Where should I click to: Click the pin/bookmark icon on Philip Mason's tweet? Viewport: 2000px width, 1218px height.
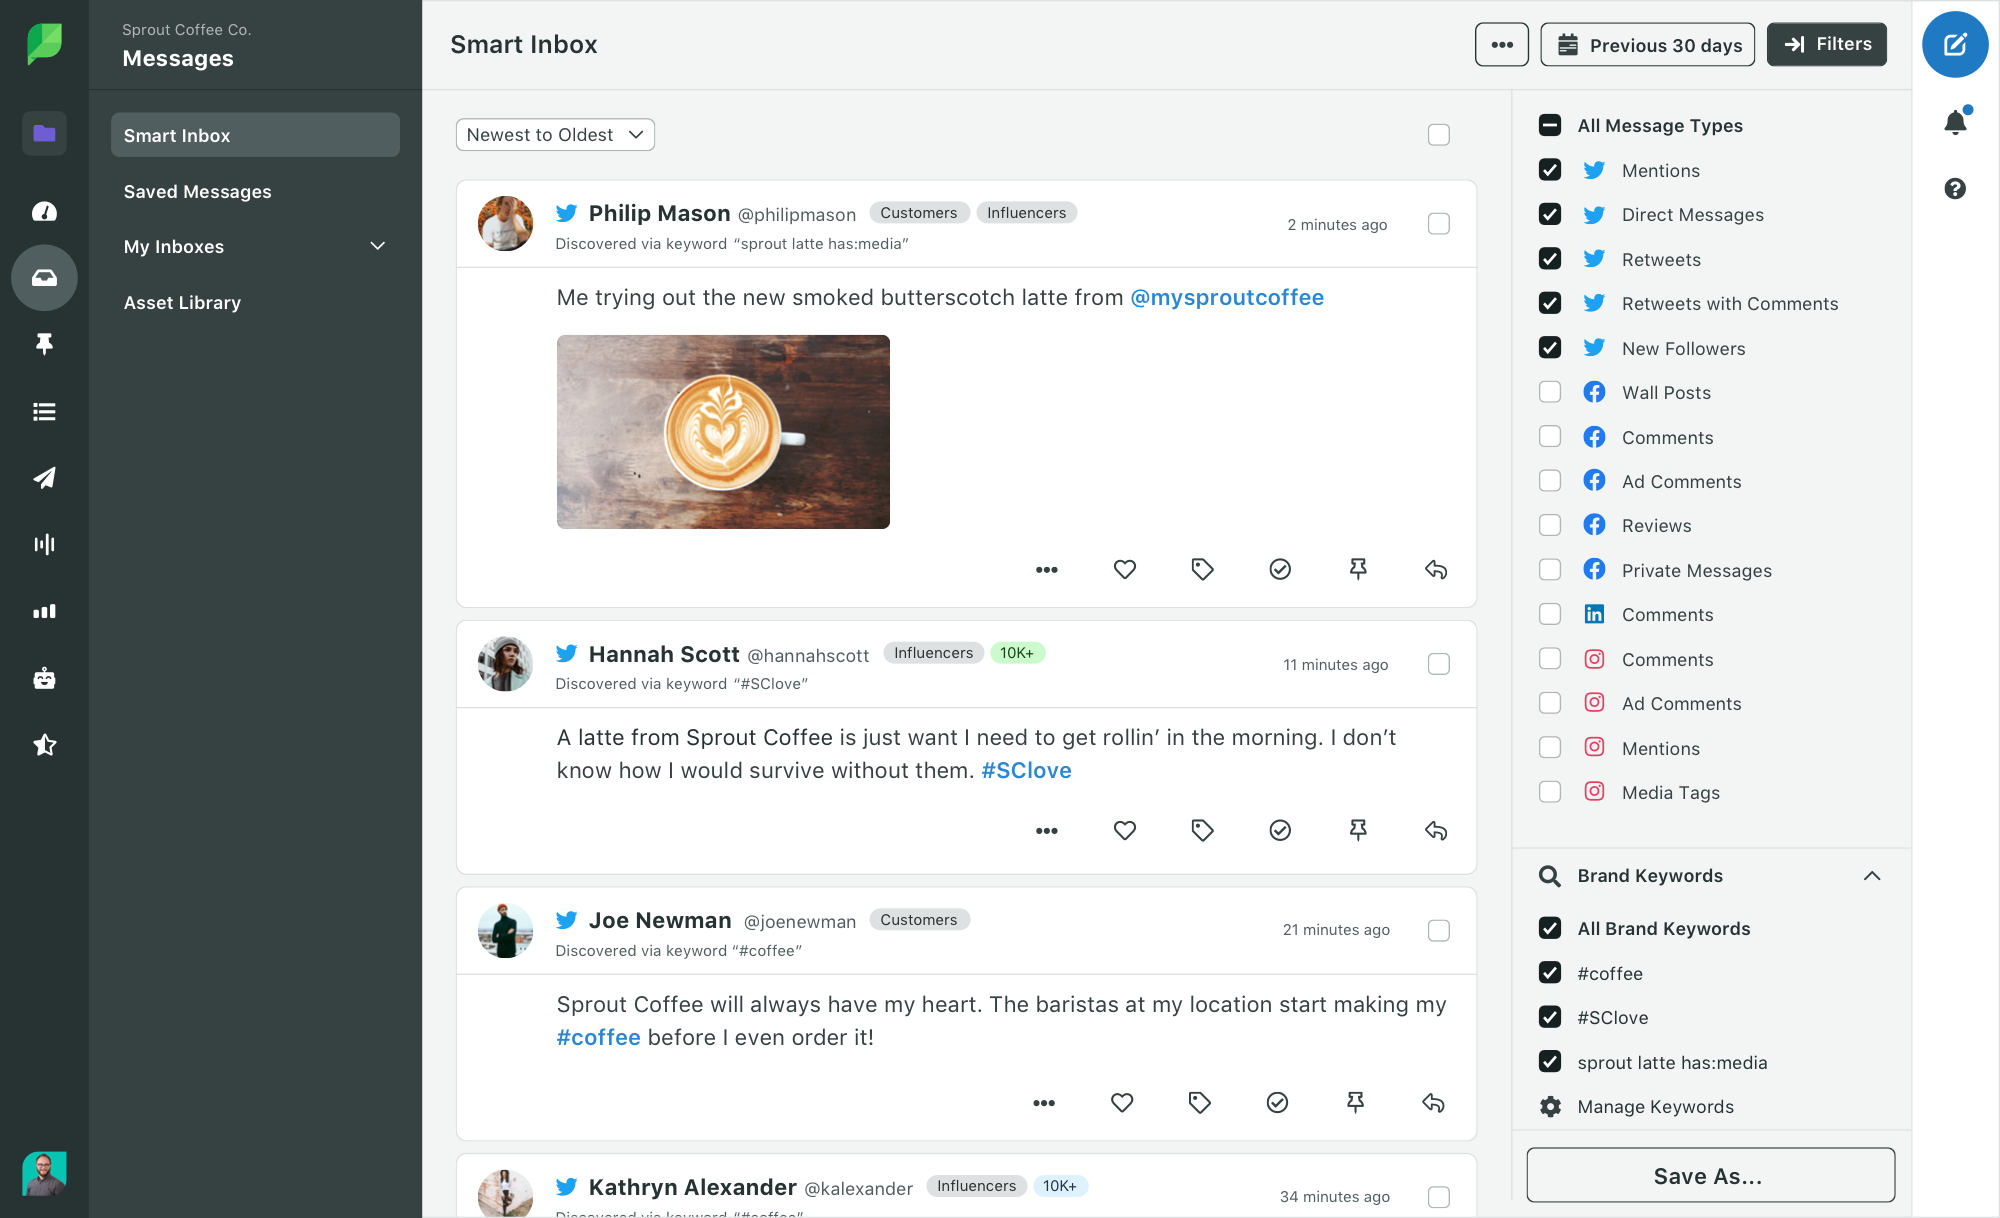pyautogui.click(x=1356, y=568)
